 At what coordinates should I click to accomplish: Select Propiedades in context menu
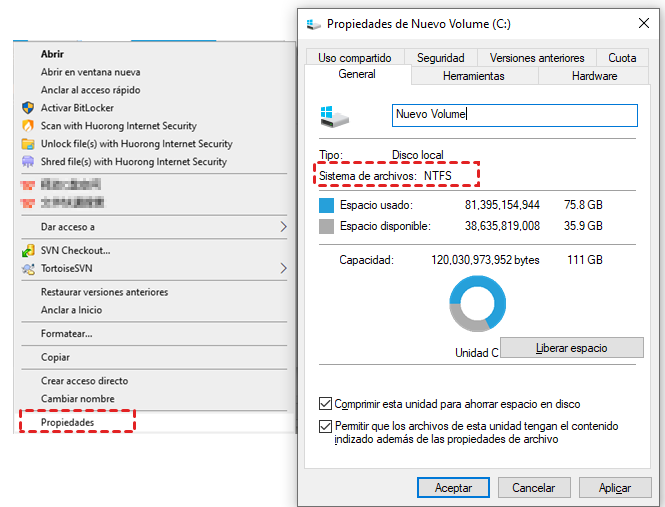(x=67, y=423)
